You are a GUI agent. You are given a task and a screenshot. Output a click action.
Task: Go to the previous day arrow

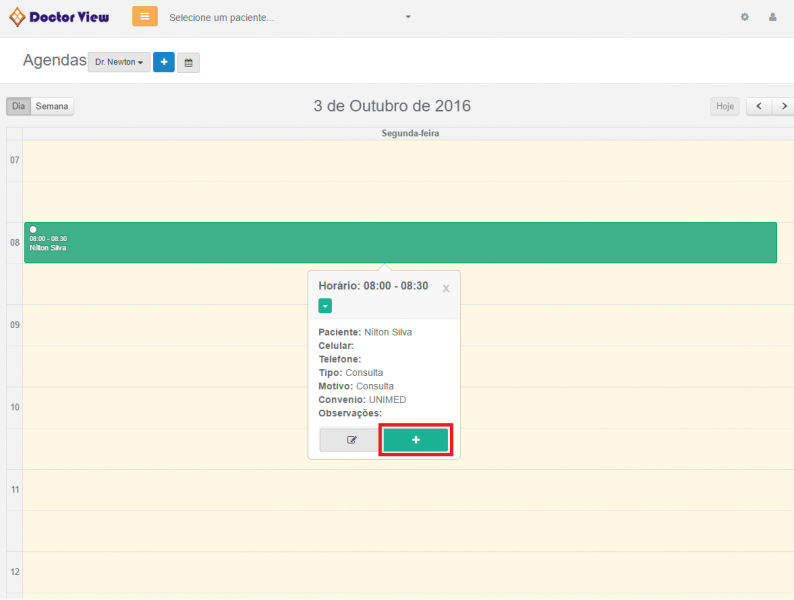tap(759, 106)
